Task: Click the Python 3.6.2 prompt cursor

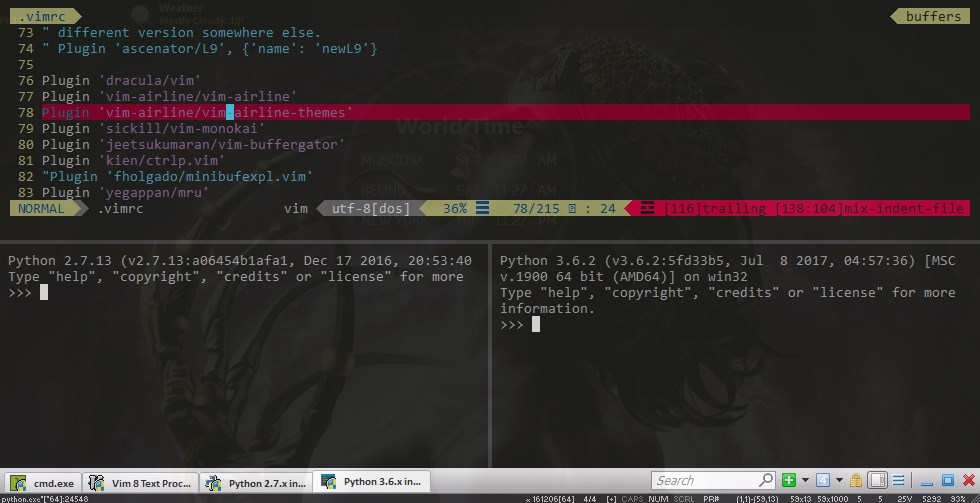Action: click(x=536, y=324)
